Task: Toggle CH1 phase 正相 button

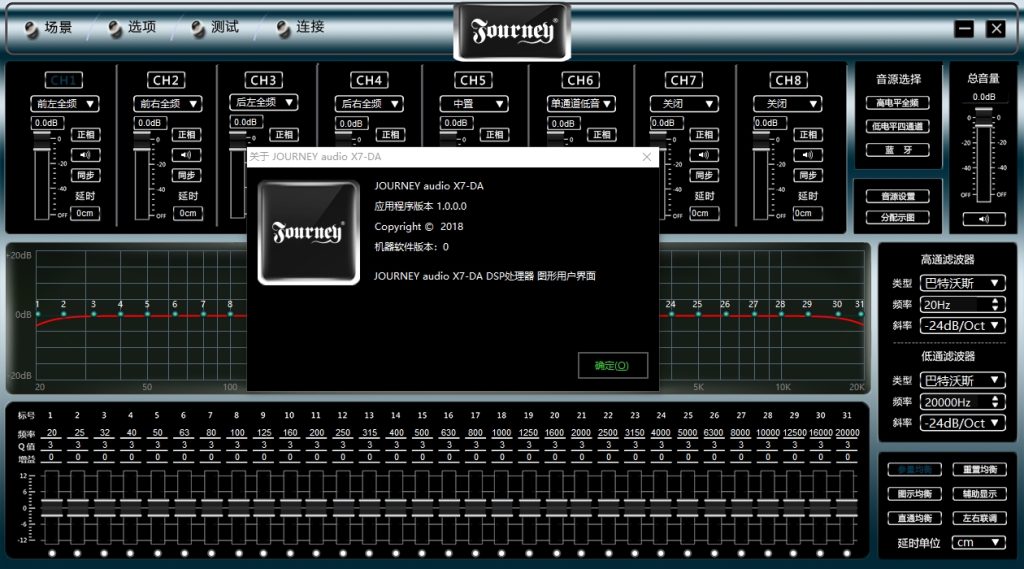Action: [86, 135]
